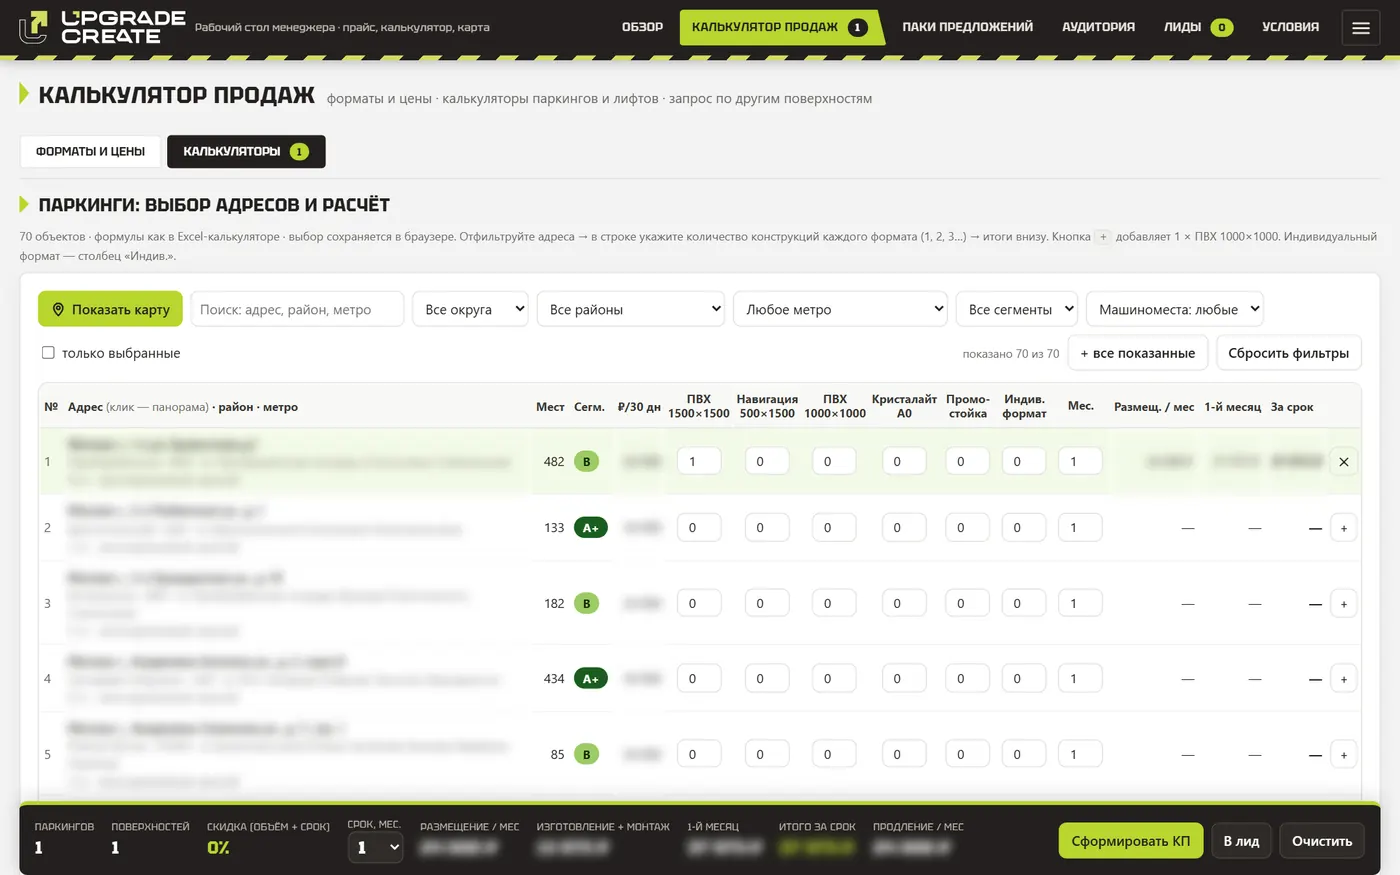Click the ПВХ 1500×1500 quantity field in row 1
This screenshot has width=1400, height=875.
(x=699, y=461)
